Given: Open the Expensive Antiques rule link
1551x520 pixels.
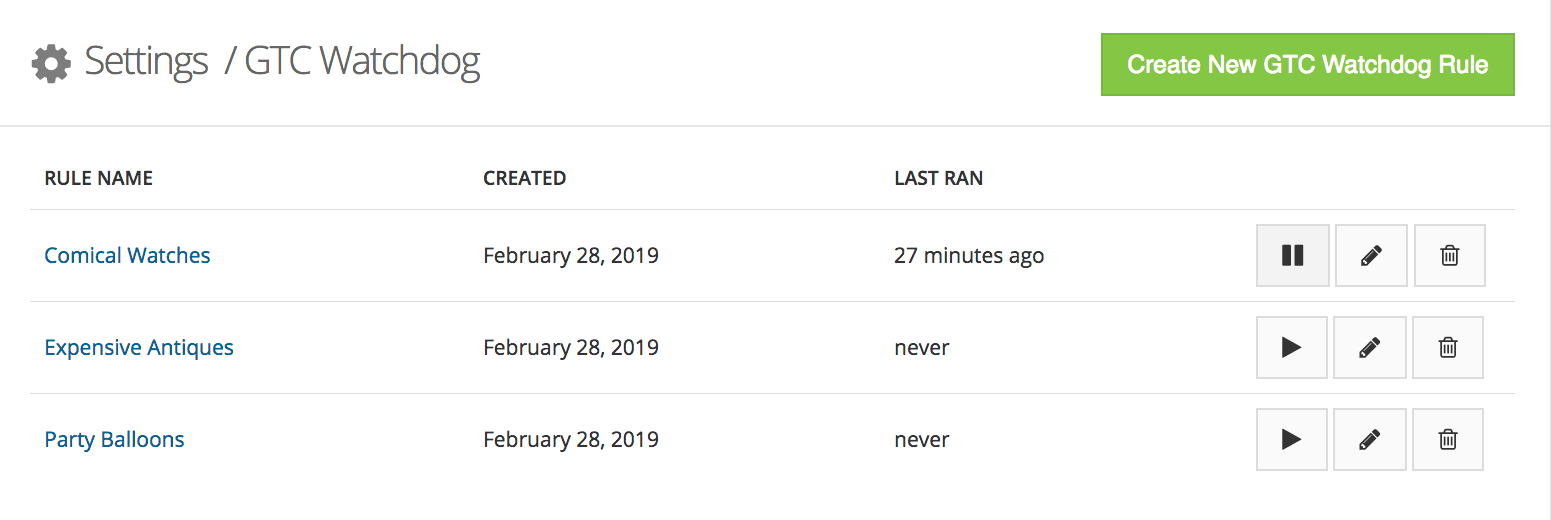Looking at the screenshot, I should 139,348.
